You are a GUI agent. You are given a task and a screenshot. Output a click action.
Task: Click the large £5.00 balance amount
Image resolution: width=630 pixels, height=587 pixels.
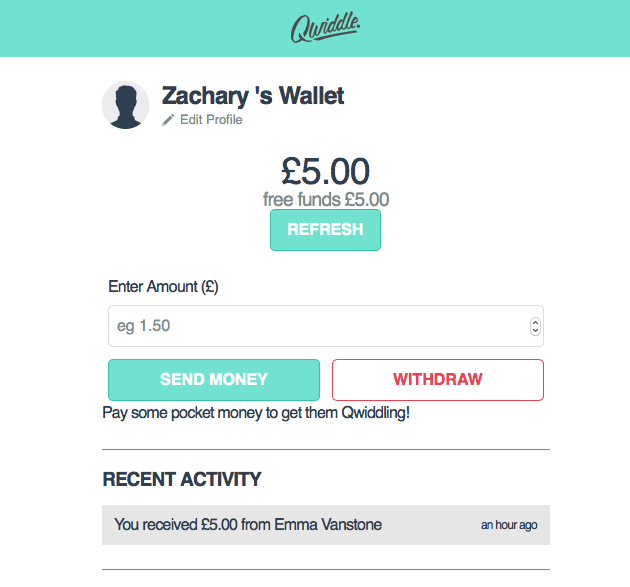325,171
